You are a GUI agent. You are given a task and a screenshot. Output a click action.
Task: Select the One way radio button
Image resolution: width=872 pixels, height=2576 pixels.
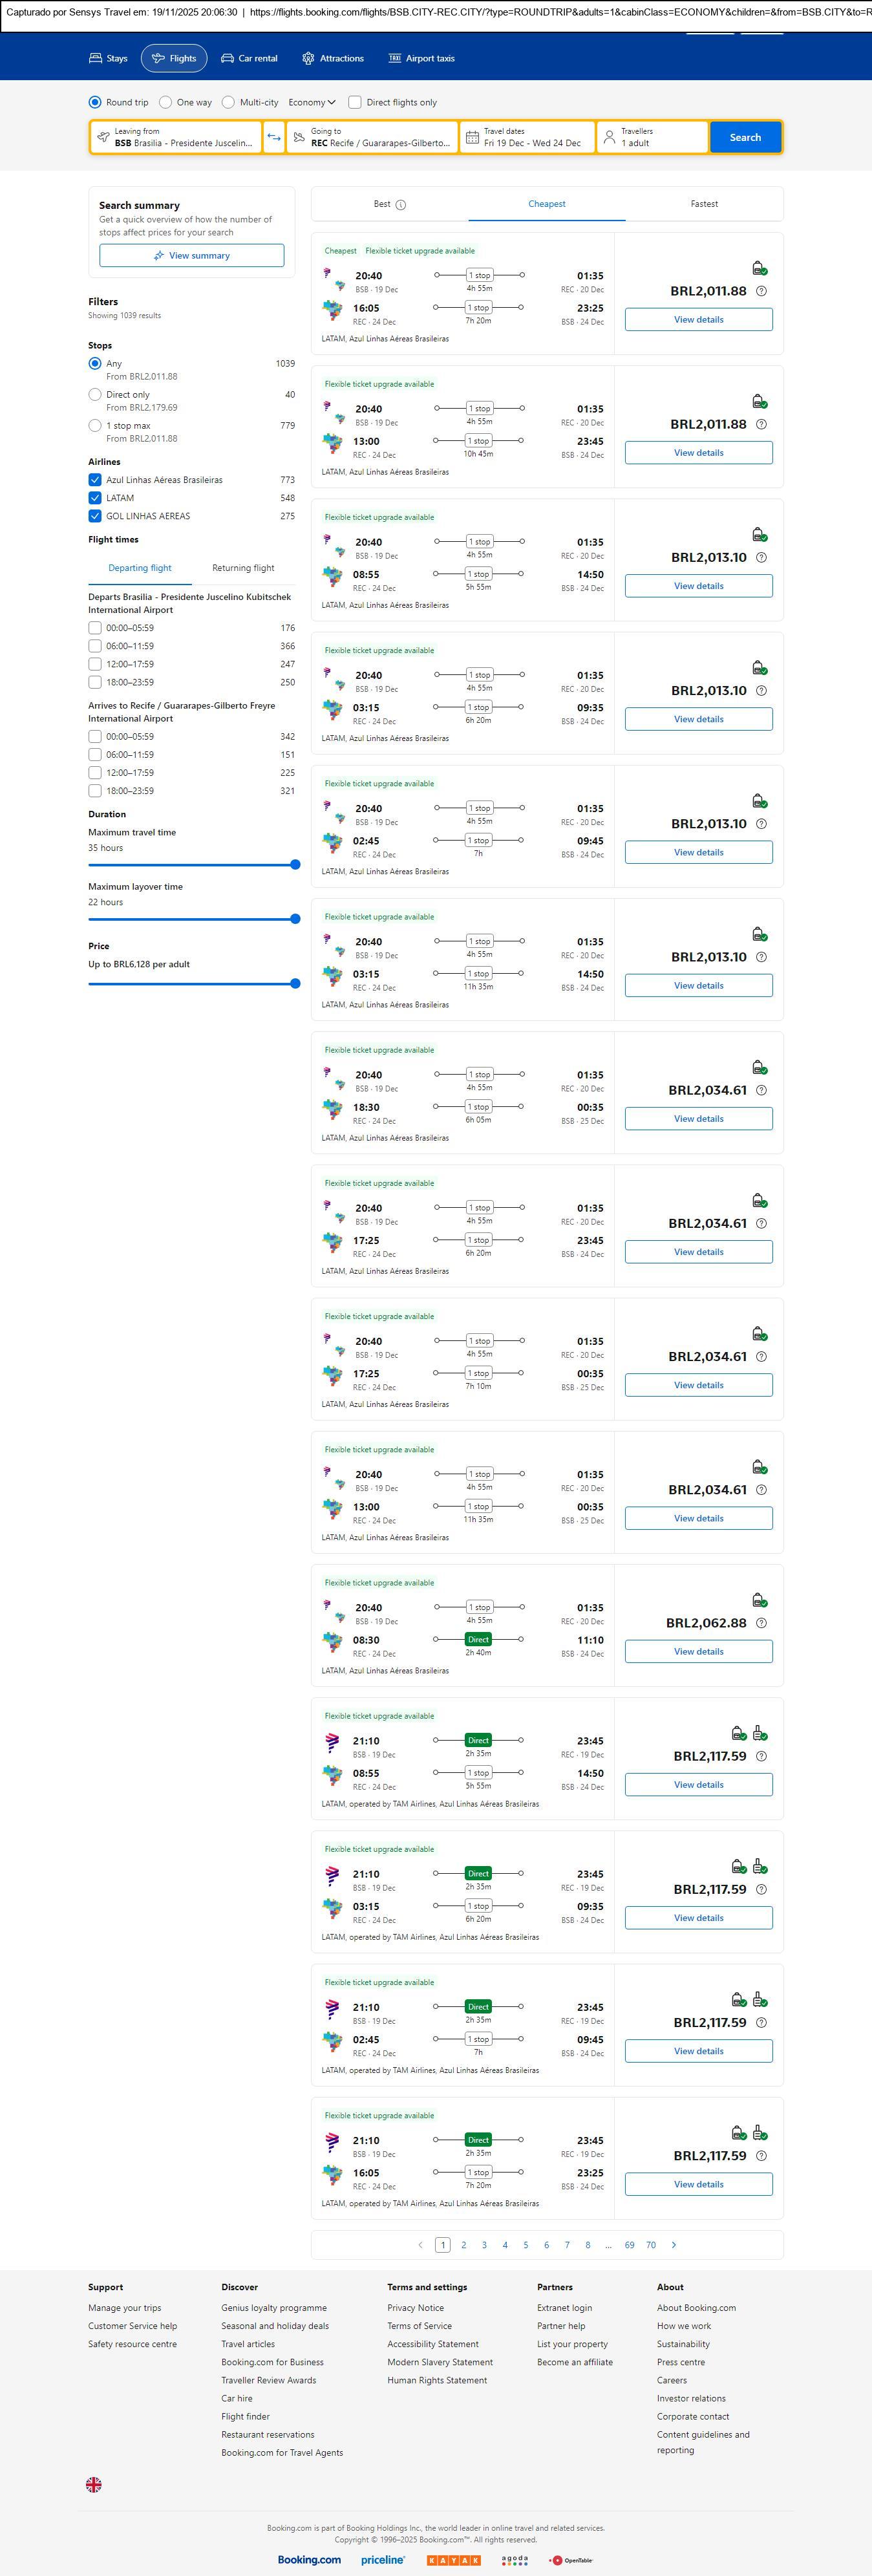pyautogui.click(x=166, y=102)
